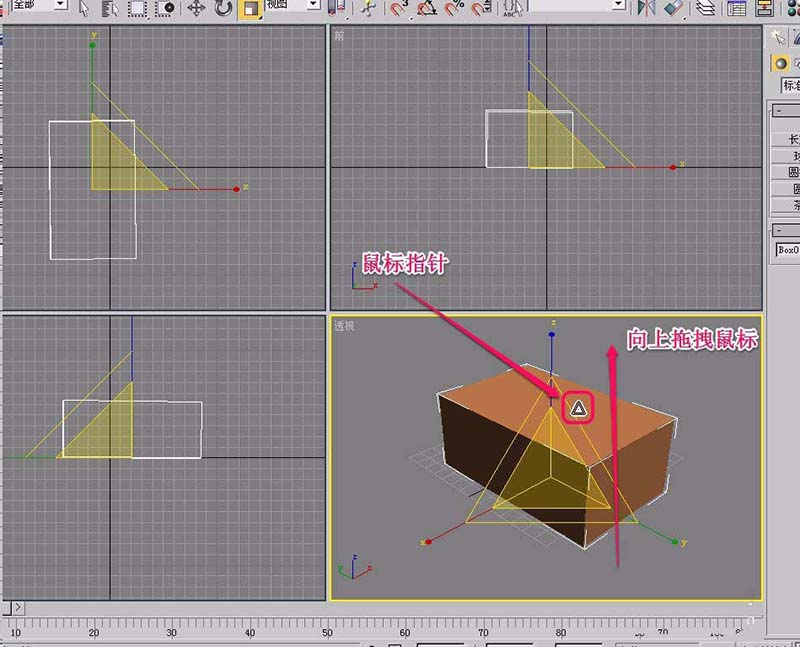The image size is (800, 647).
Task: Open the object subcategory dropdown 标准
Action: coord(790,85)
